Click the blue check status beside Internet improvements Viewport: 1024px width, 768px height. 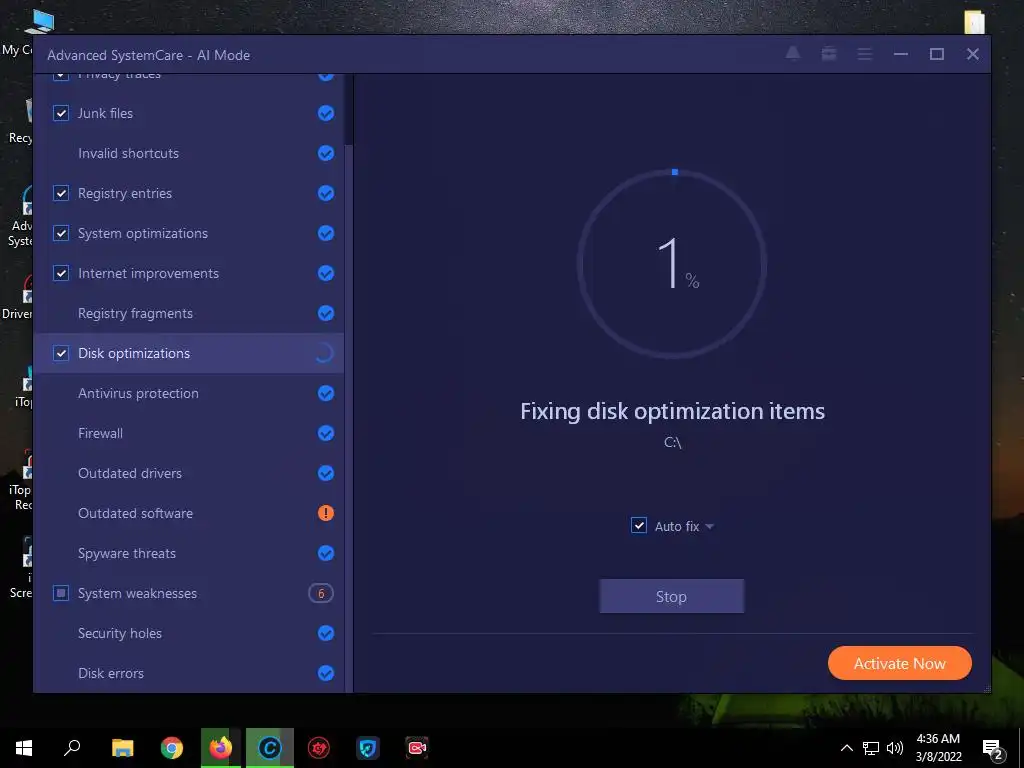[326, 273]
